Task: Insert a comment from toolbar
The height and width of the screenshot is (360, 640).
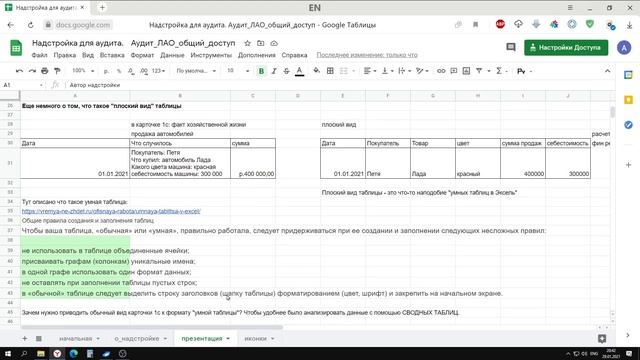Action: pyautogui.click(x=453, y=71)
